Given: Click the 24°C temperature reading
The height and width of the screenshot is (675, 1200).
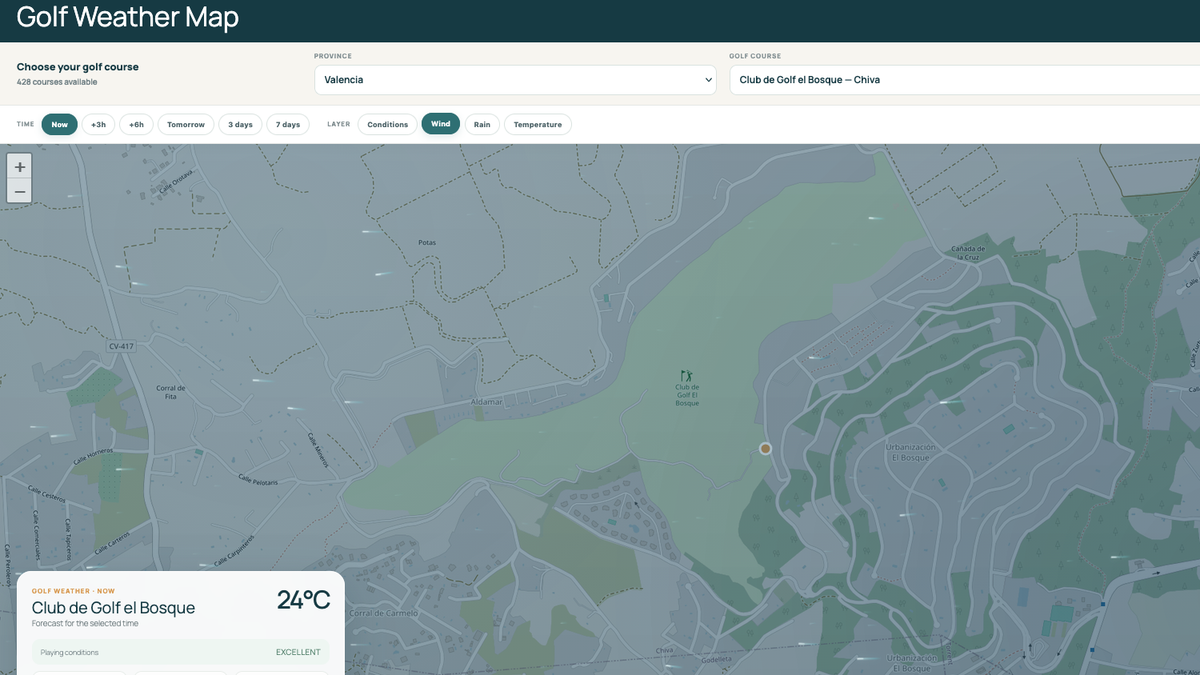Looking at the screenshot, I should pyautogui.click(x=303, y=600).
